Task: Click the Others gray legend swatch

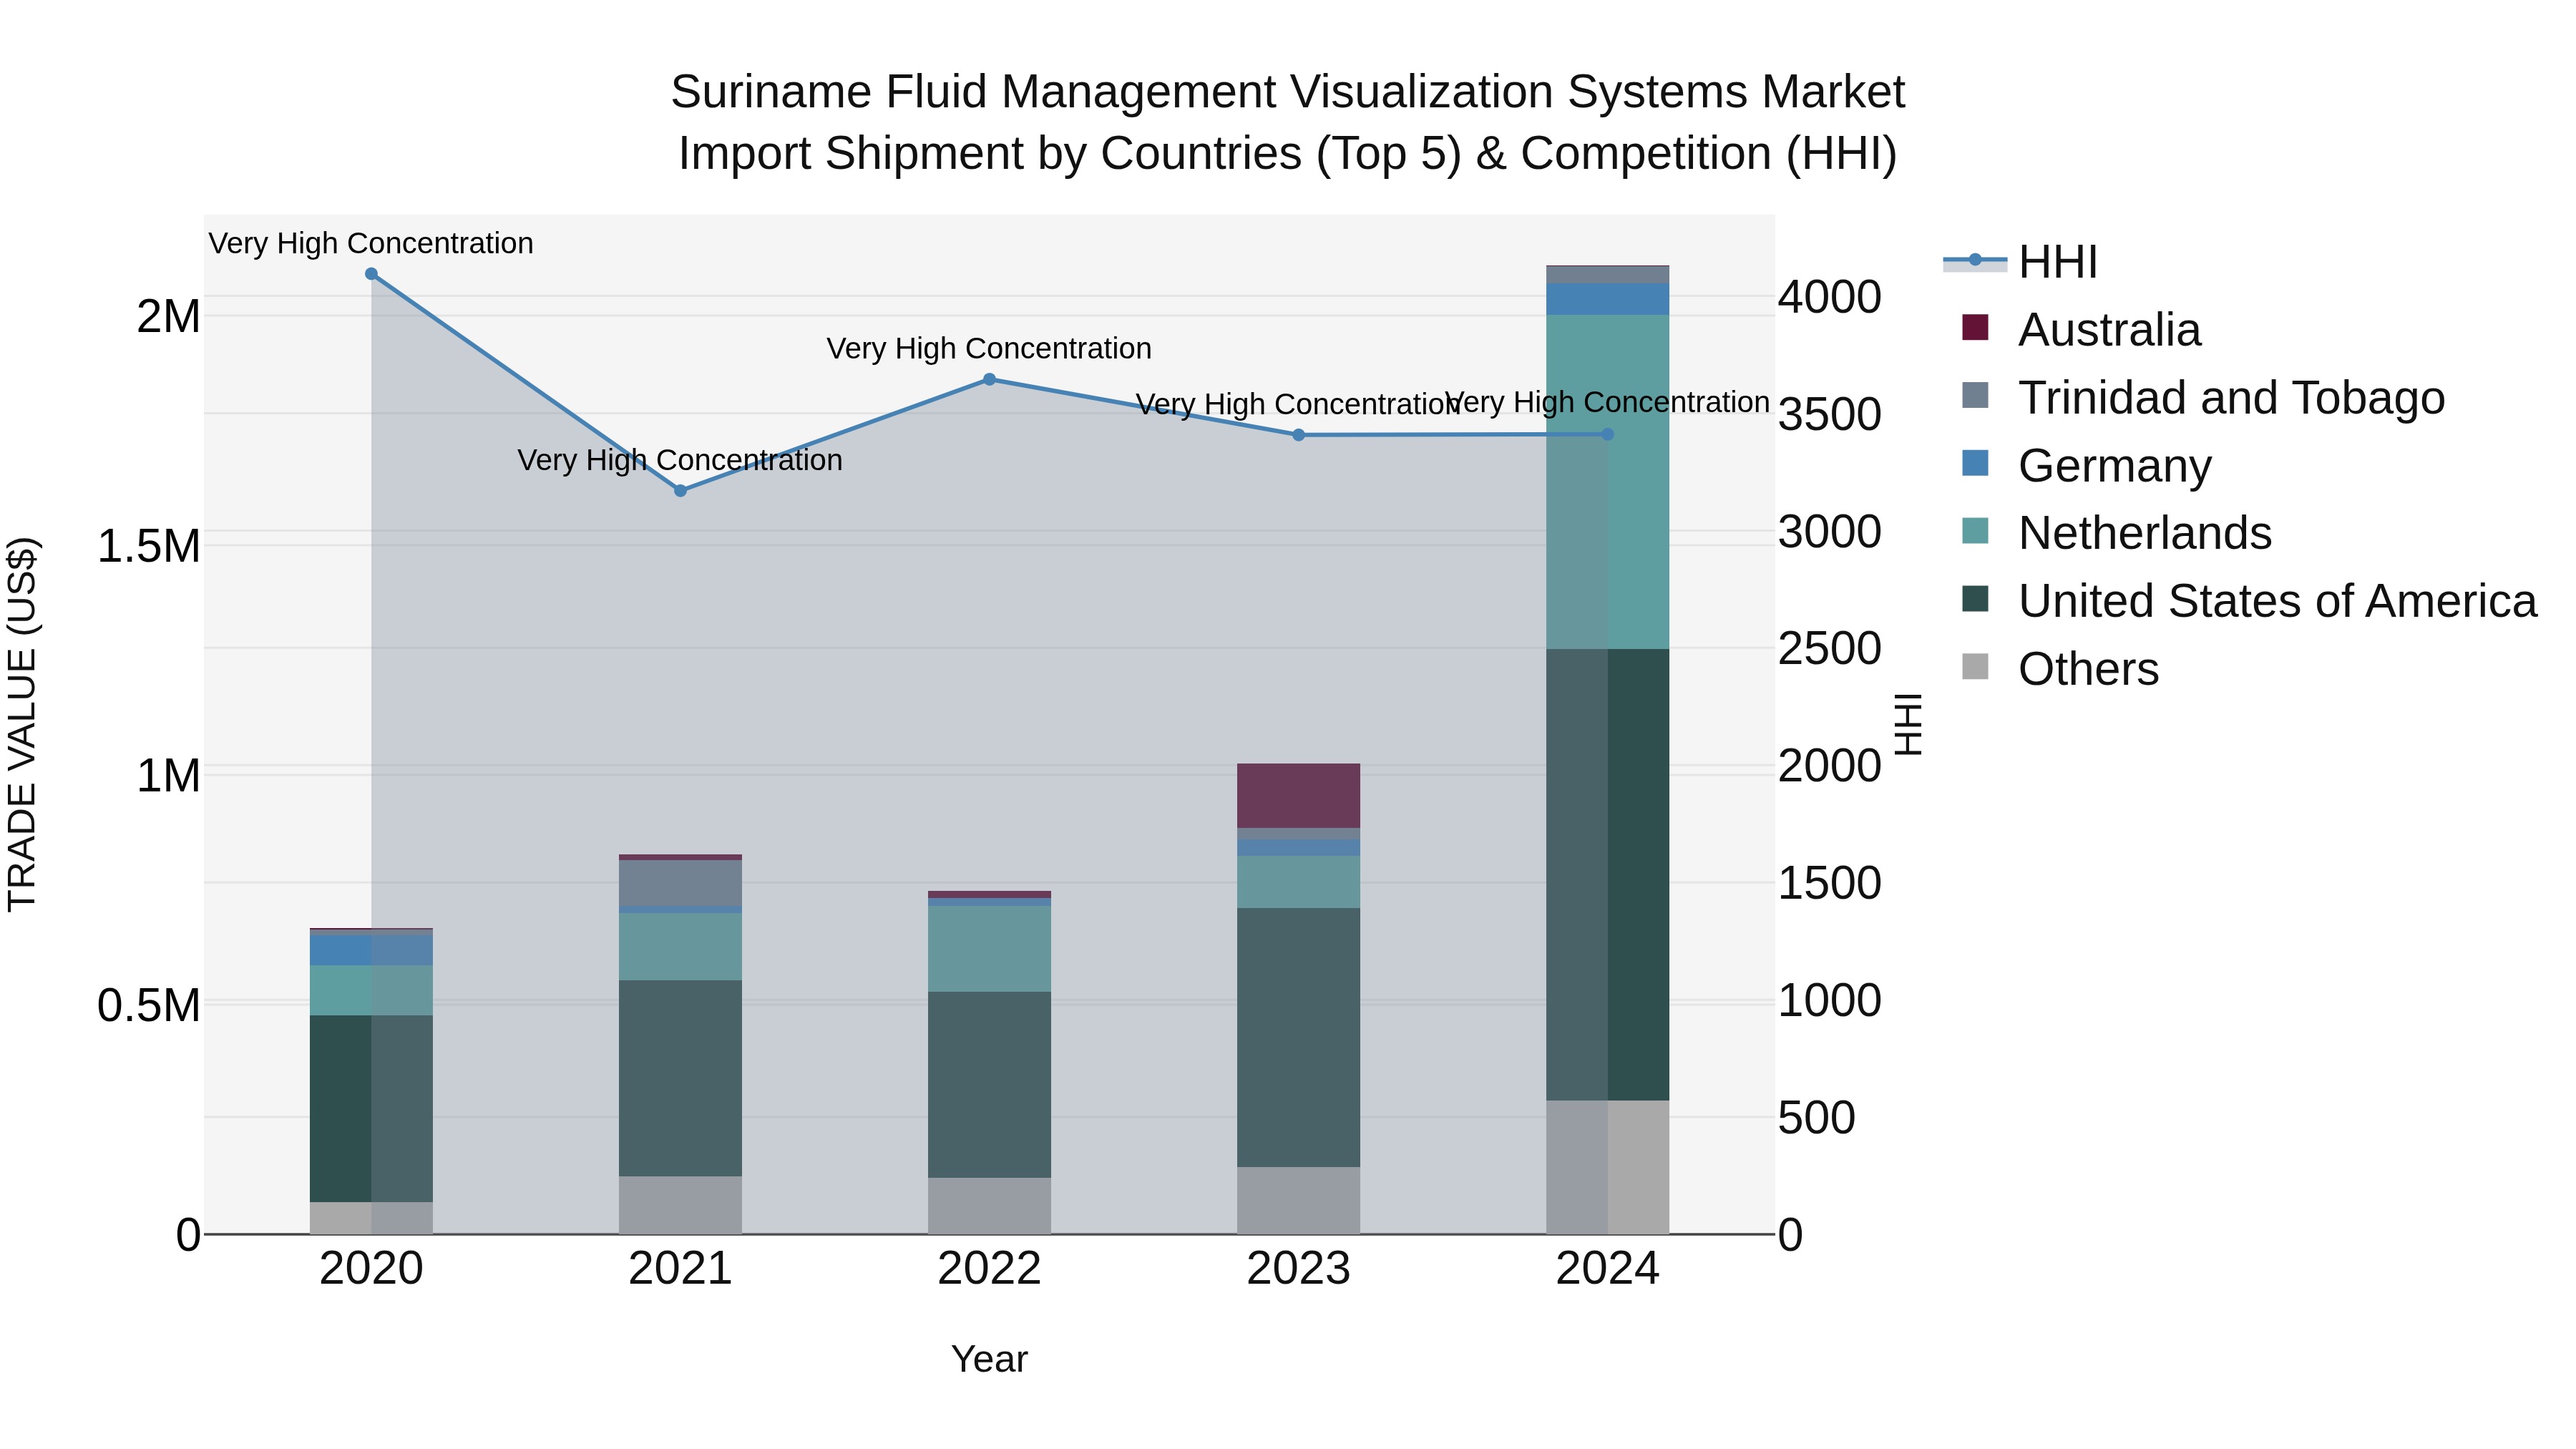Action: coord(1975,666)
